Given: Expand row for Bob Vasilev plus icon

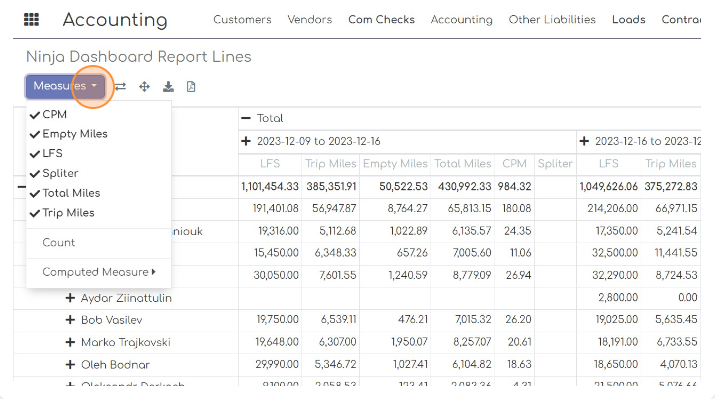Looking at the screenshot, I should click(70, 320).
